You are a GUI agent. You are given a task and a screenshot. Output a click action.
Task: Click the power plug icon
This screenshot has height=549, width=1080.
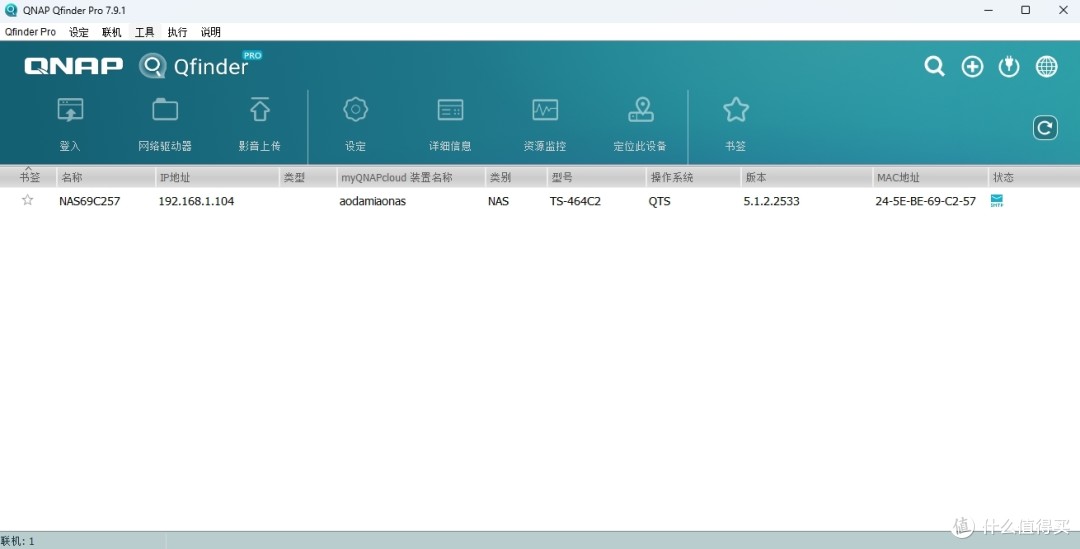point(1009,66)
